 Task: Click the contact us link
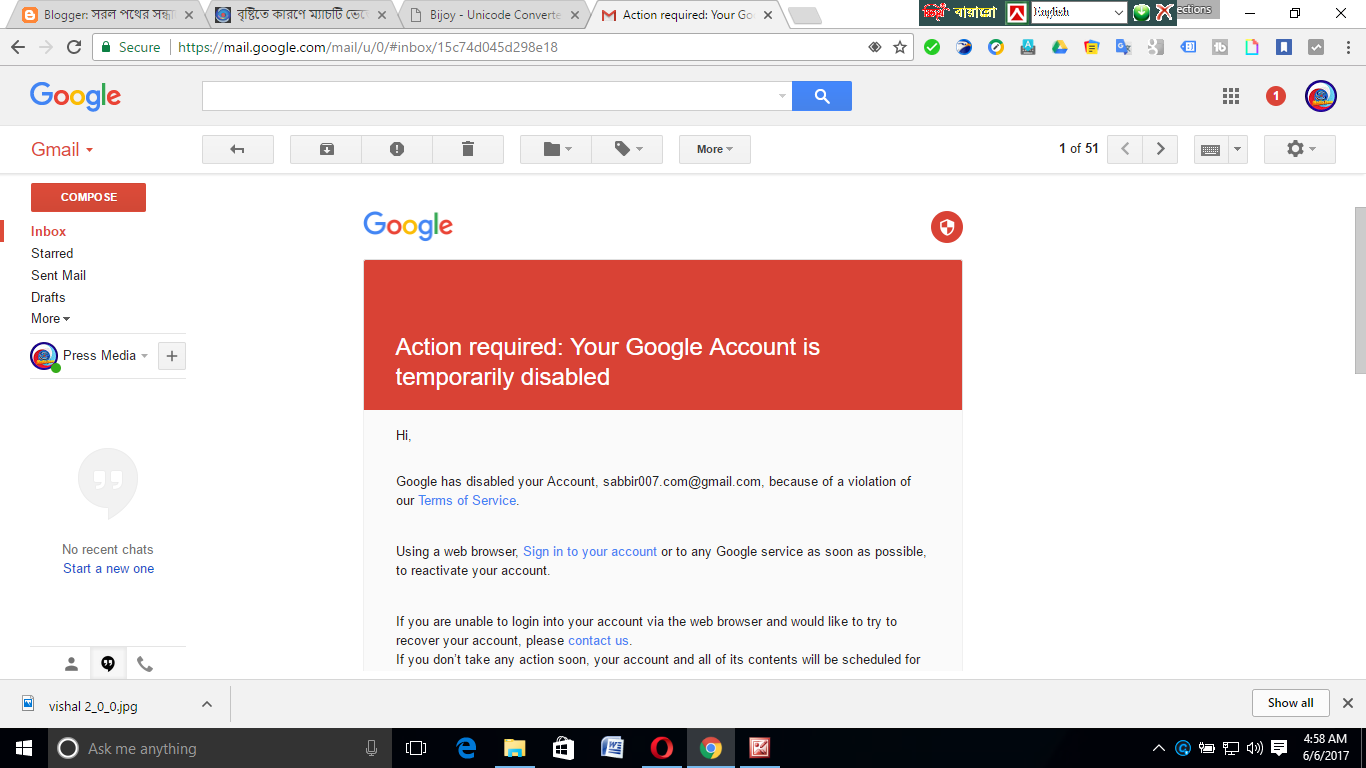coord(599,640)
